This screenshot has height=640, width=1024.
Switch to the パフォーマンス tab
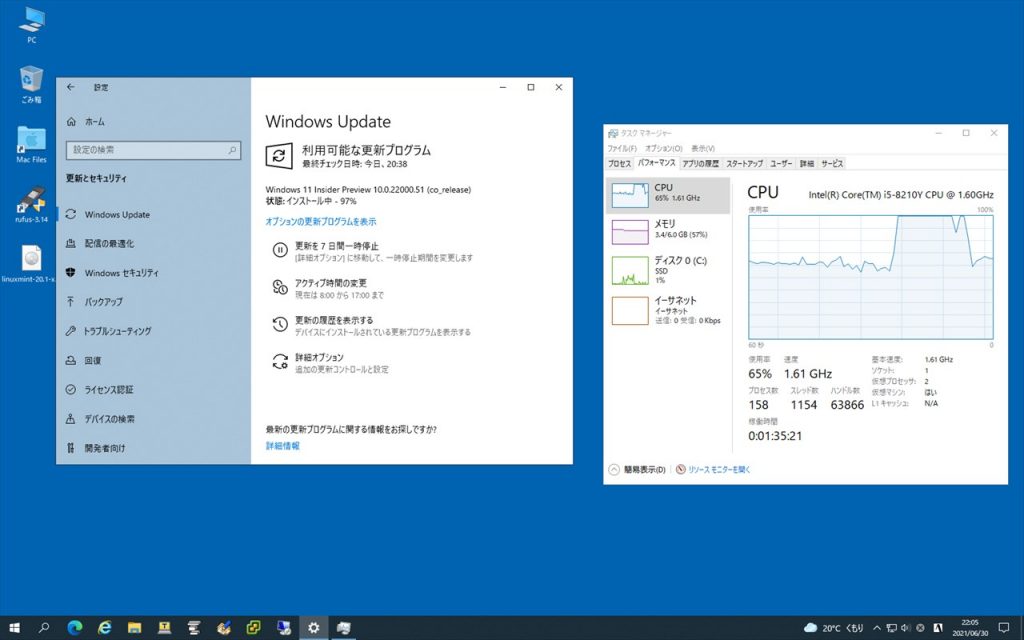pyautogui.click(x=656, y=163)
